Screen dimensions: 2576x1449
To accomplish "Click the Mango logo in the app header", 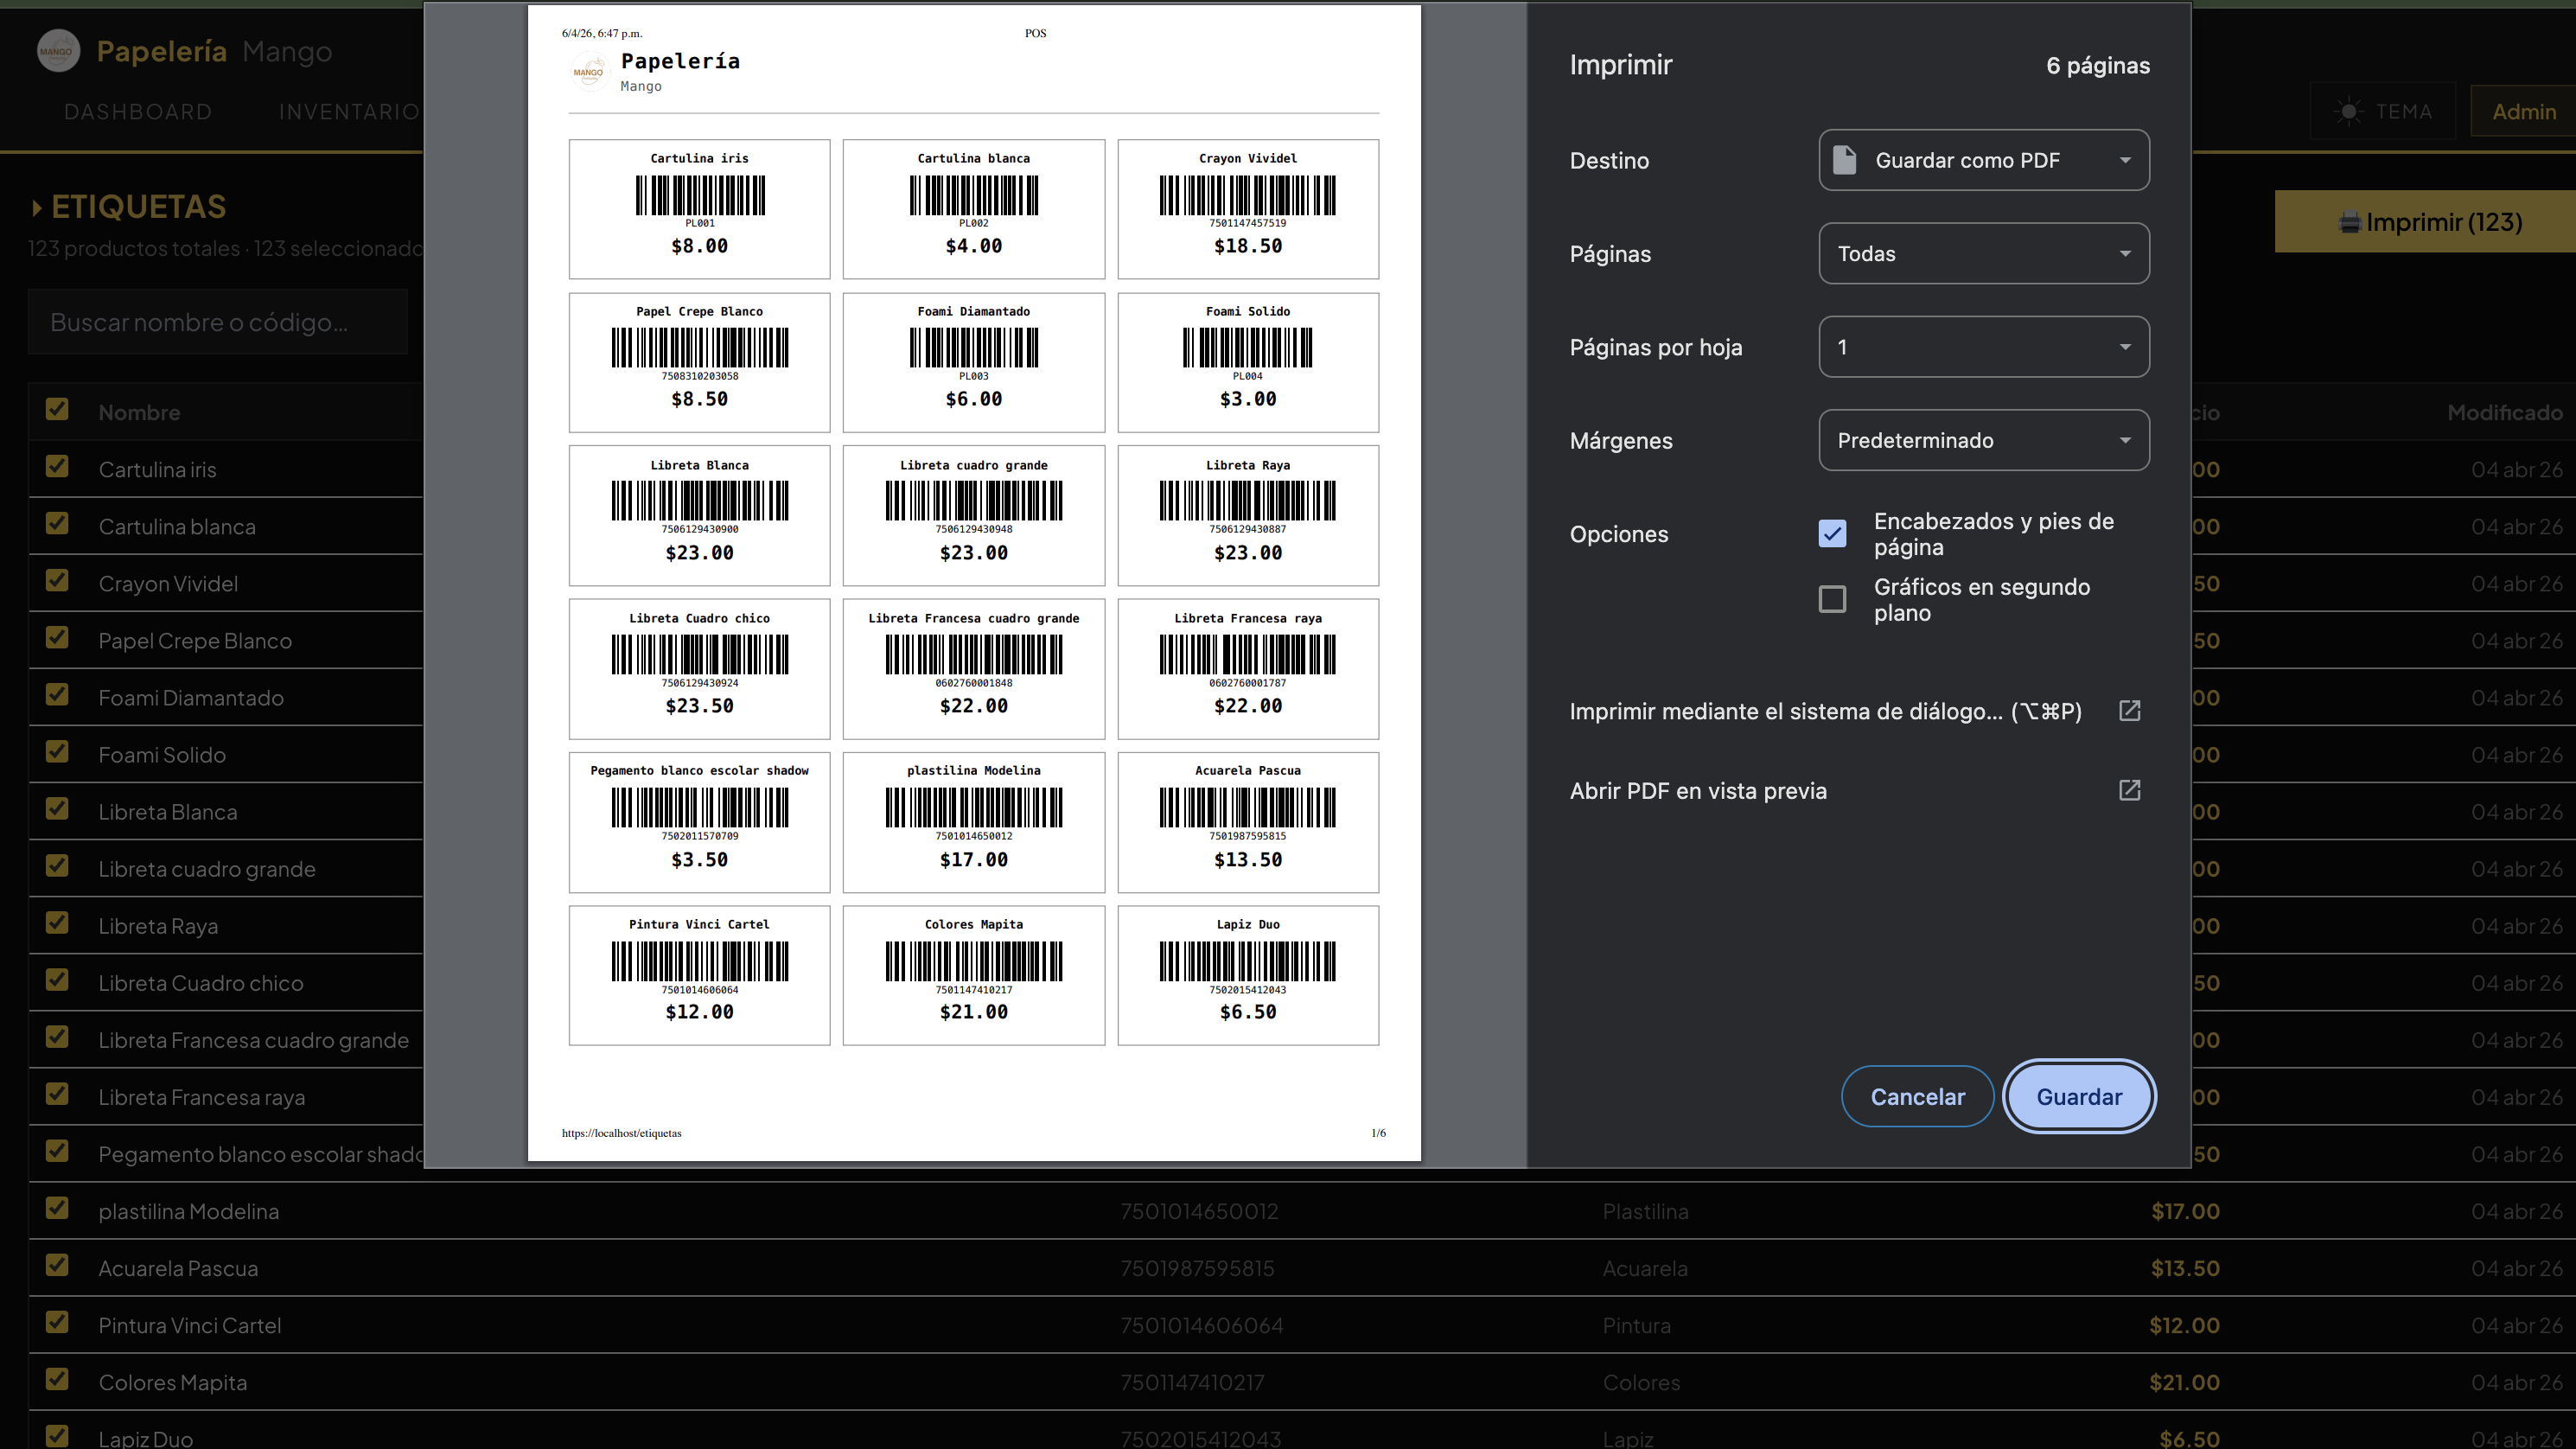I will [x=58, y=51].
